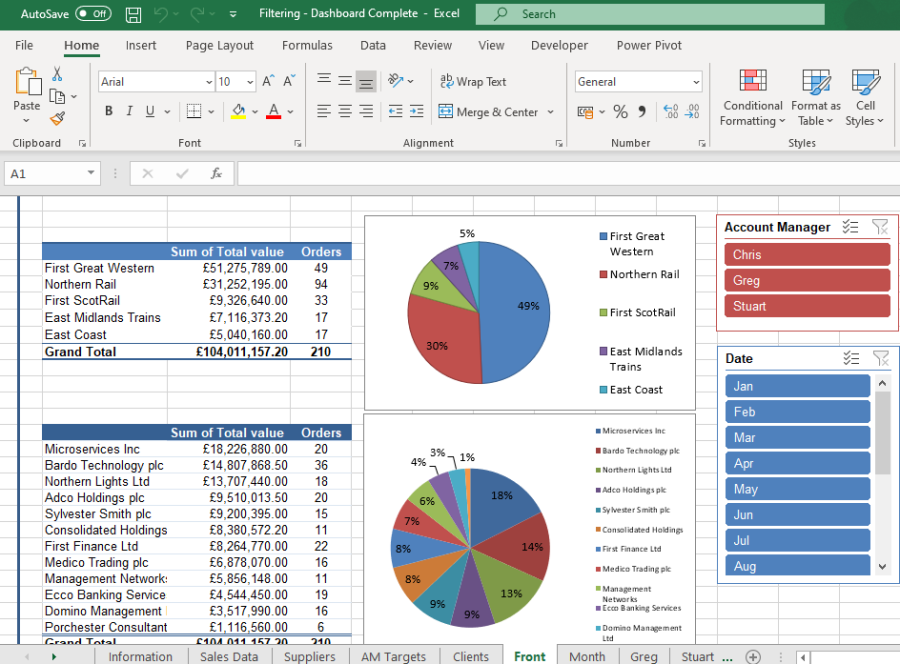Image resolution: width=900 pixels, height=664 pixels.
Task: Enable multi-select on Date slicer
Action: click(850, 358)
